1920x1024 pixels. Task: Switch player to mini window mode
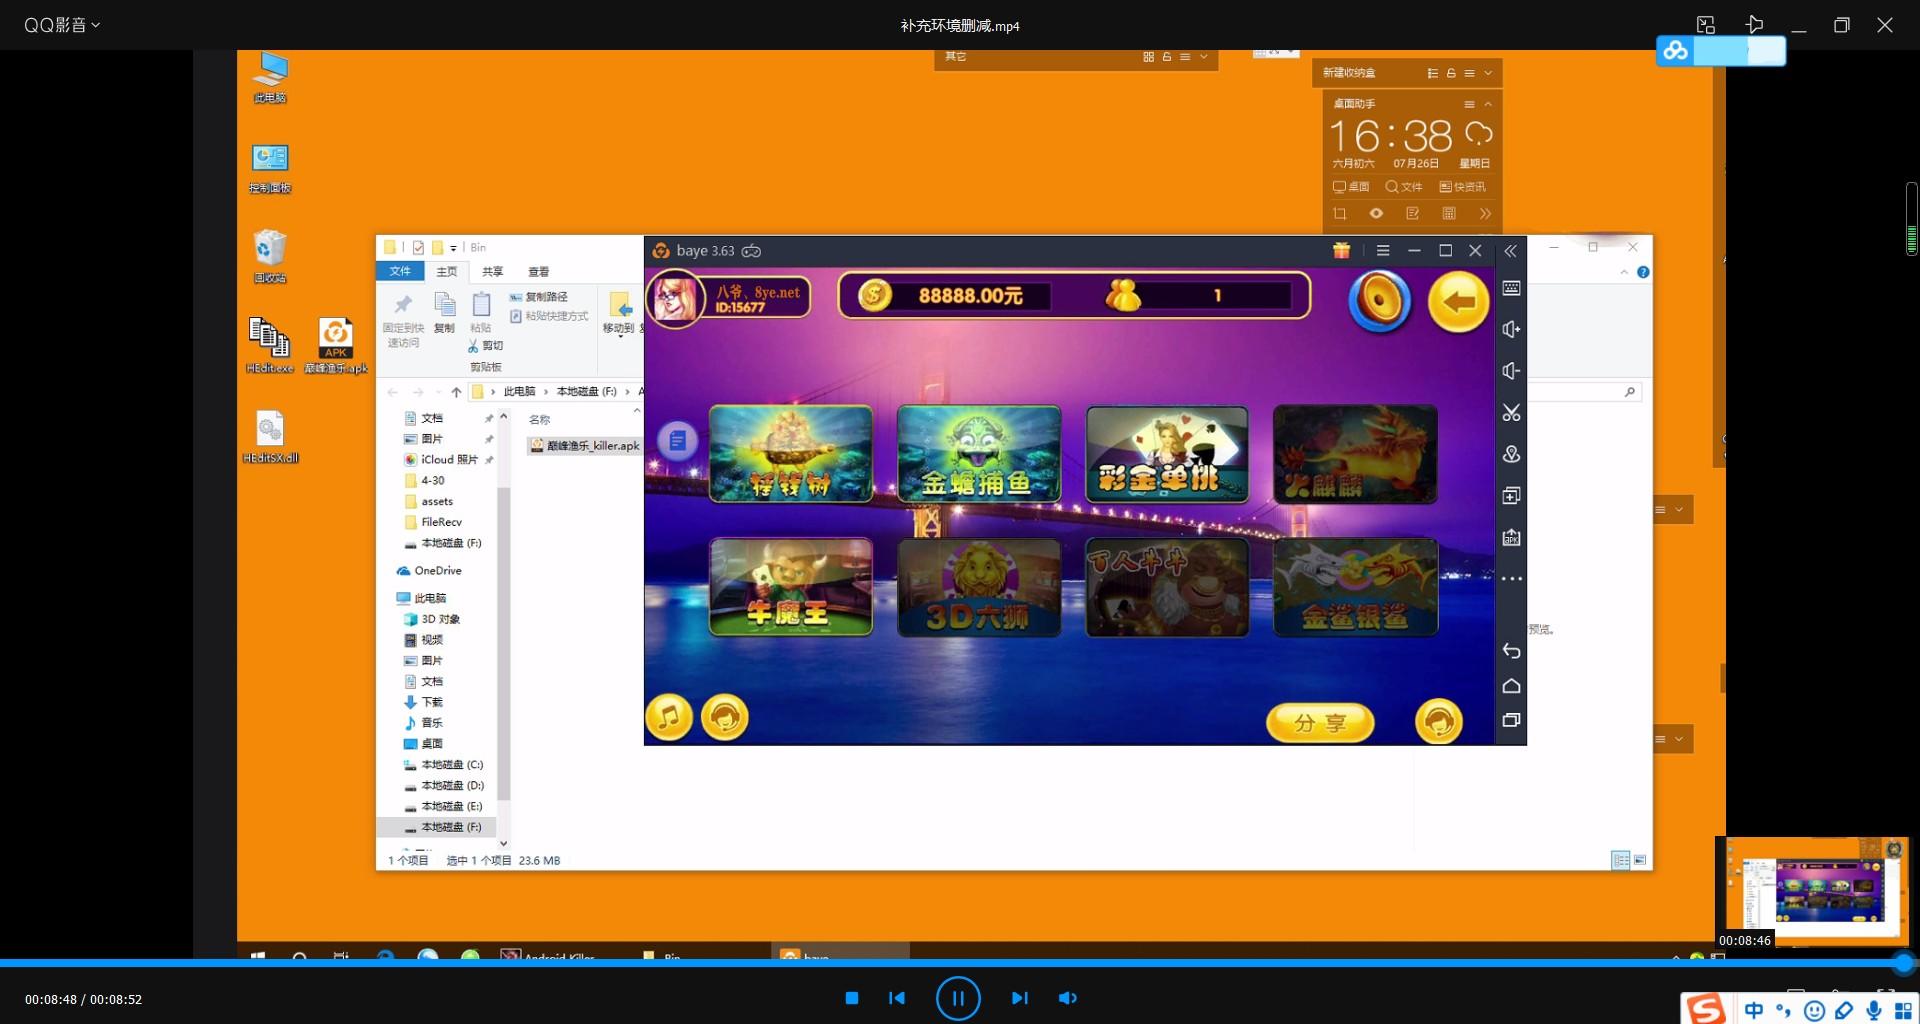pyautogui.click(x=1706, y=25)
